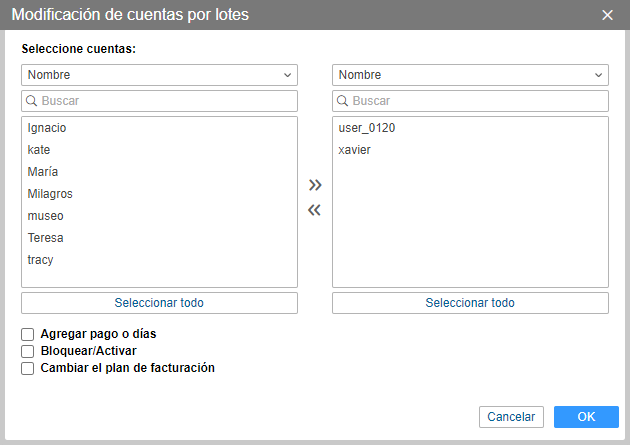Toggle the Bloquear/Activar checkbox

pyautogui.click(x=28, y=351)
